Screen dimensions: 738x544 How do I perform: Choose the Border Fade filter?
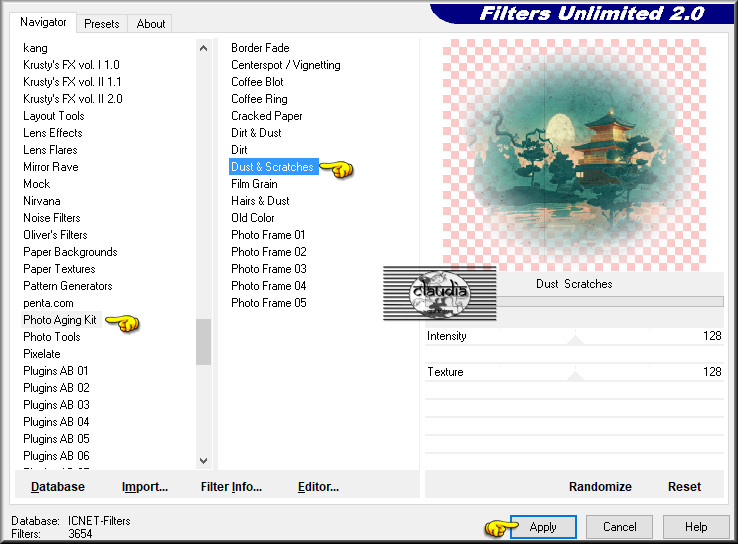point(260,48)
